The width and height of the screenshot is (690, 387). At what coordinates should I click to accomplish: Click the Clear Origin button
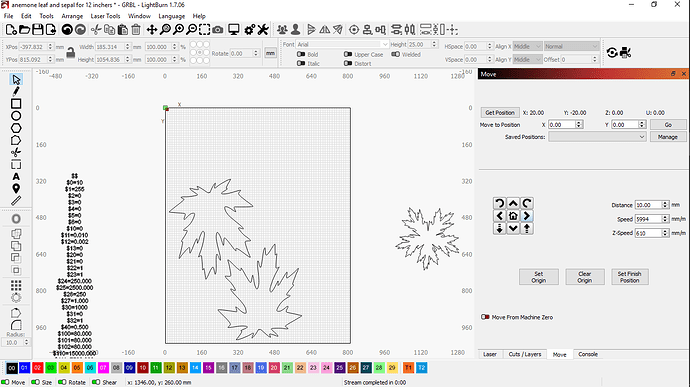click(585, 277)
